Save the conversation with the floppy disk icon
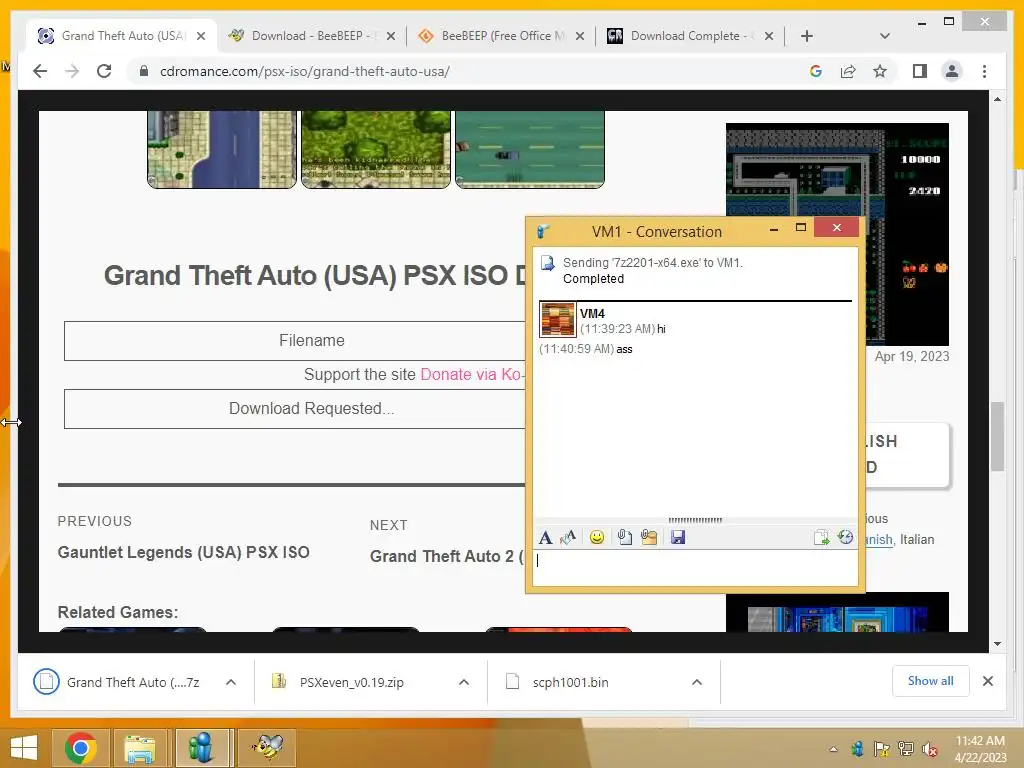Viewport: 1024px width, 768px height. (678, 537)
